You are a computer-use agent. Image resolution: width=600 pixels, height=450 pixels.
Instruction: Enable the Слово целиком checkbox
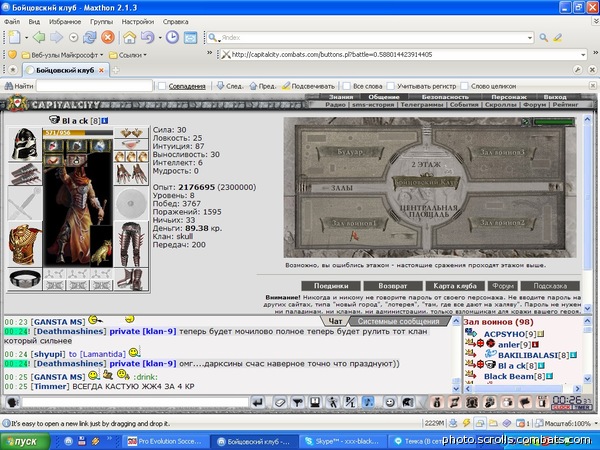tap(464, 86)
